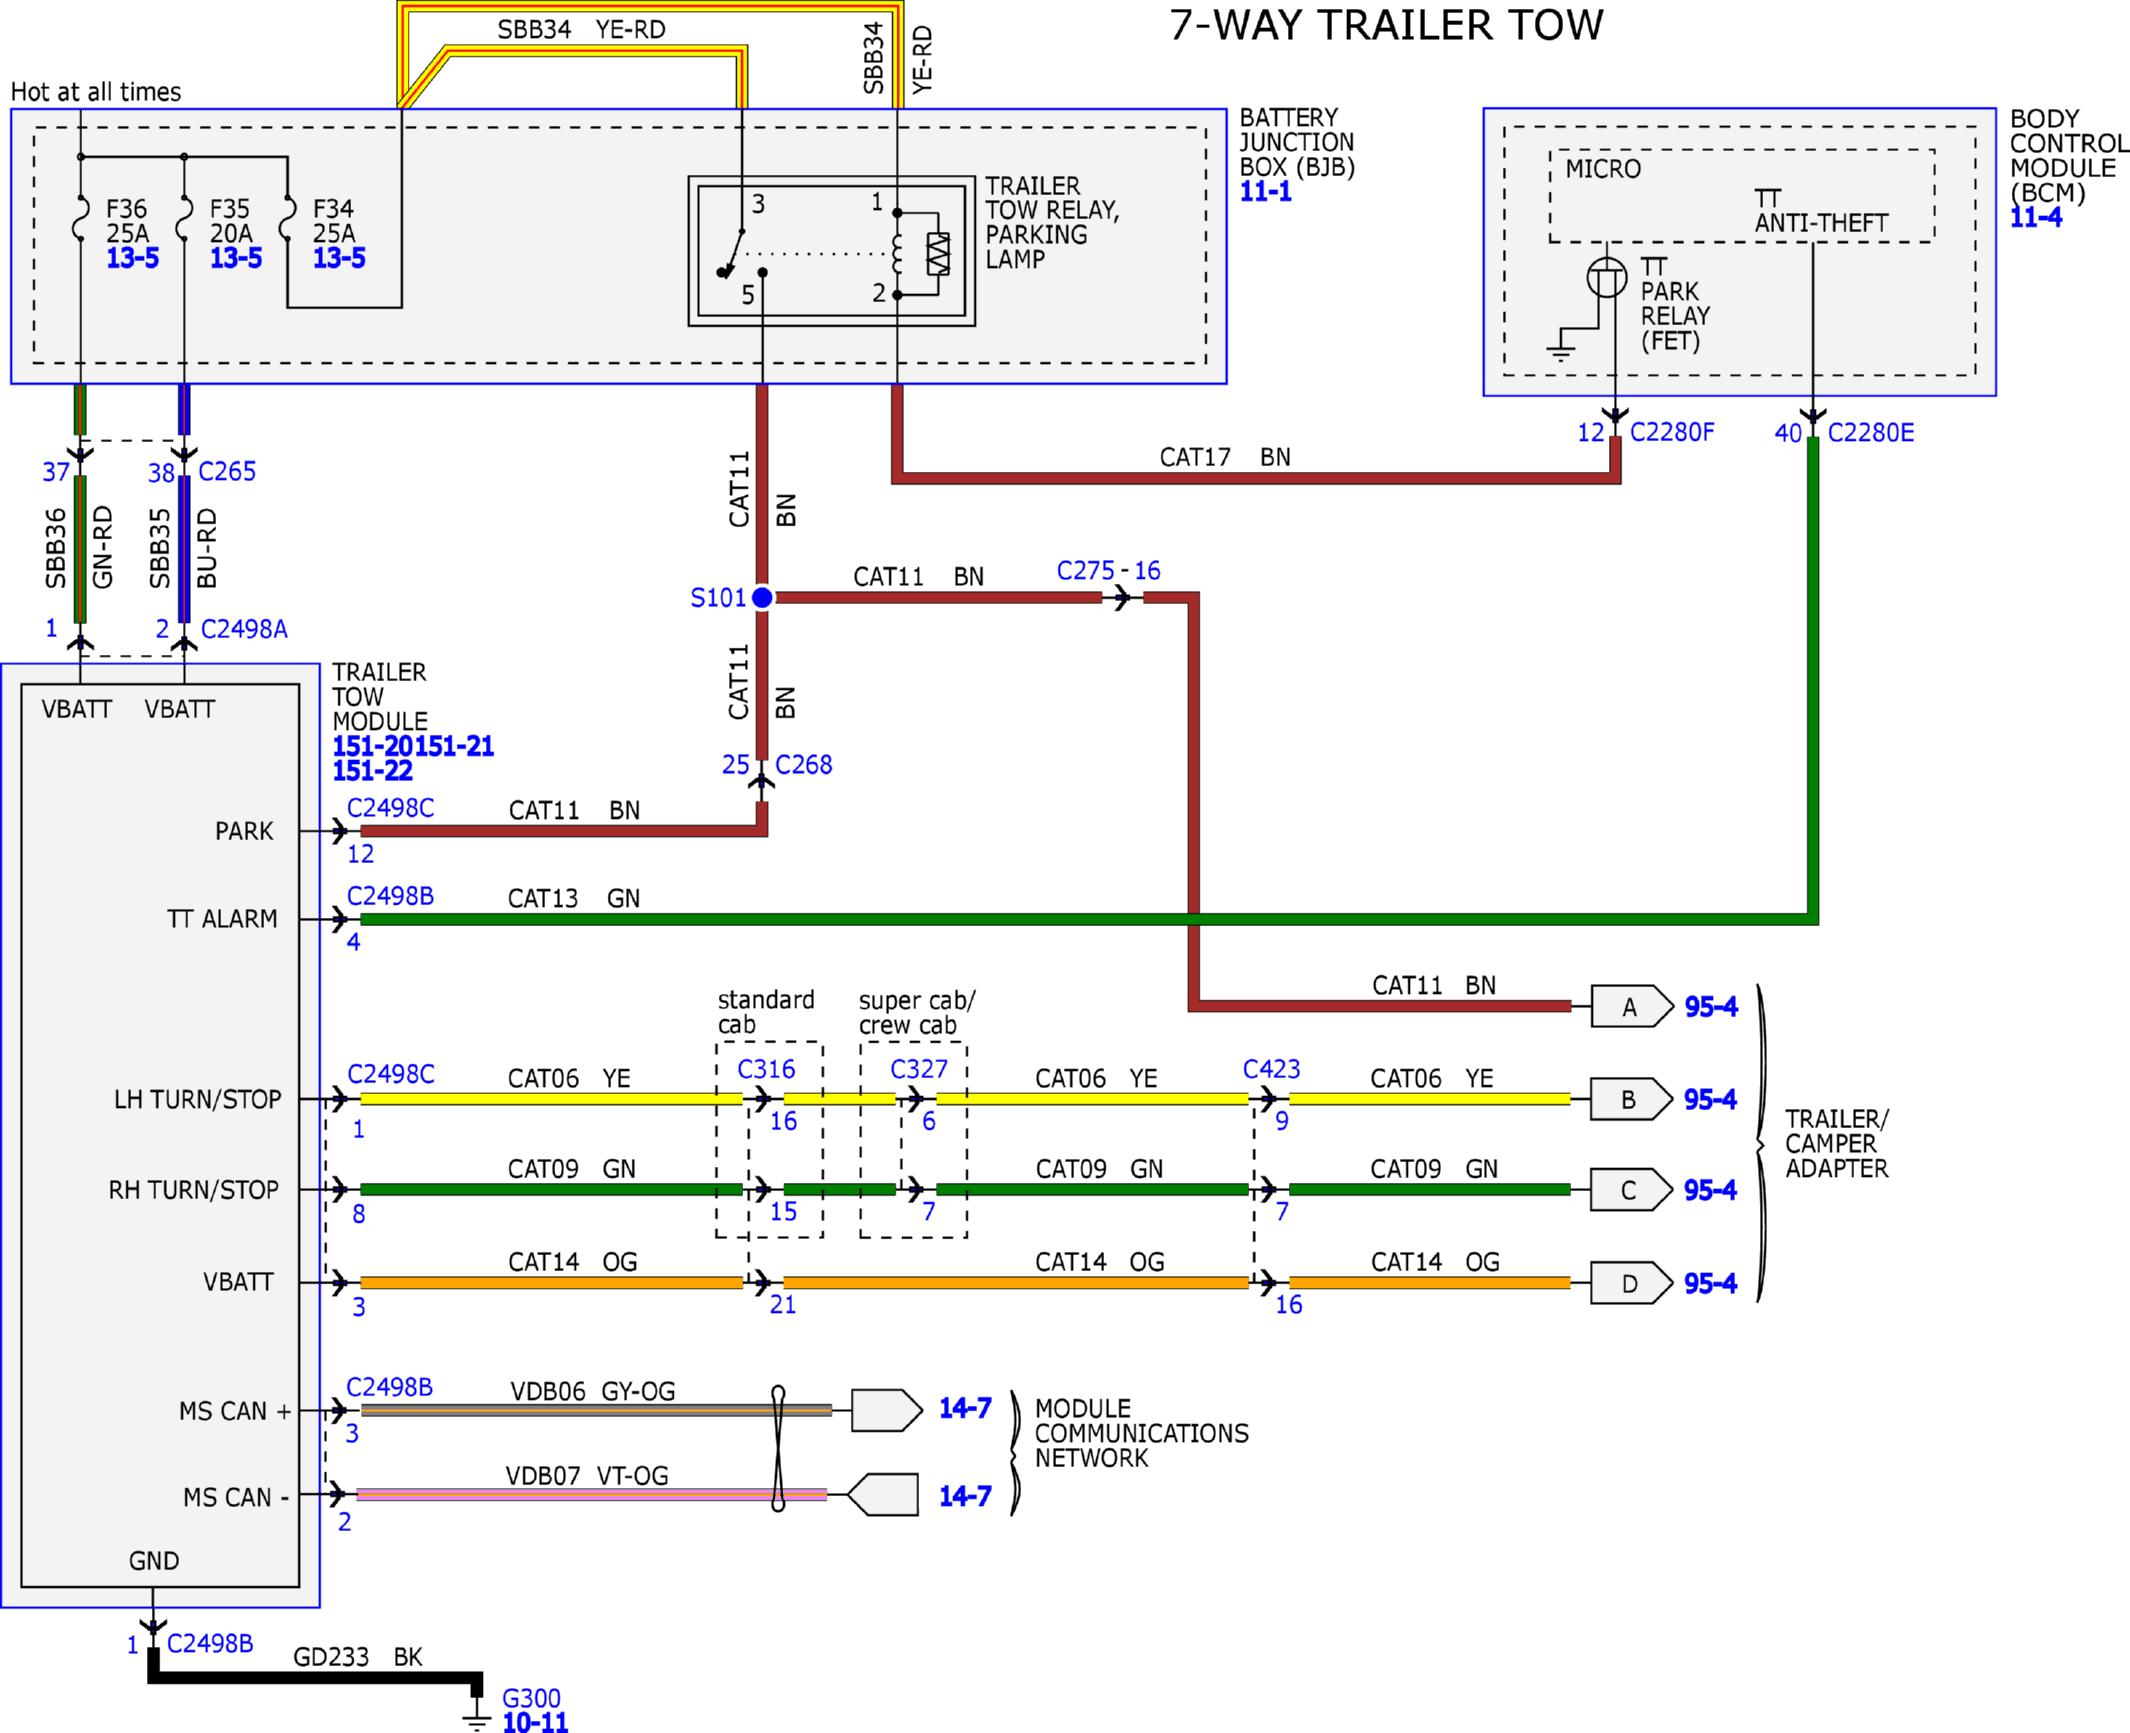This screenshot has height=1733, width=2130.
Task: Open the 151-22 trailer tow module reference
Action: [373, 771]
